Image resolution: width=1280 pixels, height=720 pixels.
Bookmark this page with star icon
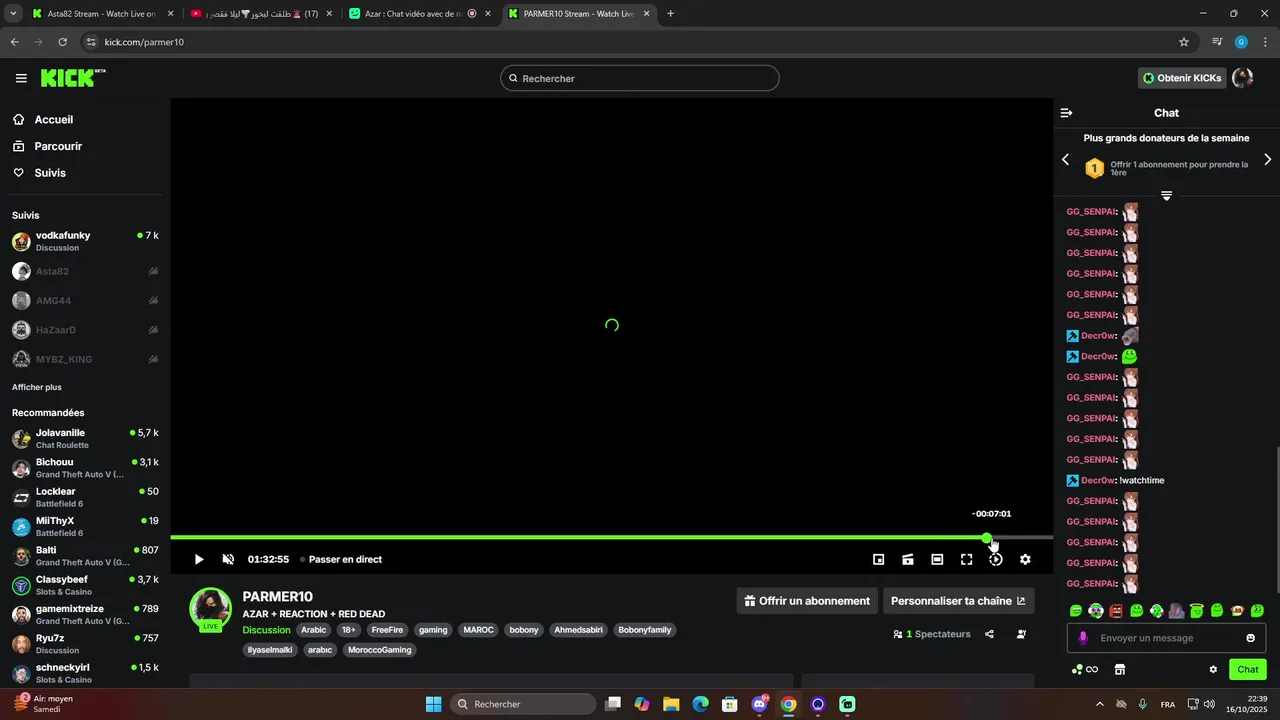pos(1184,42)
